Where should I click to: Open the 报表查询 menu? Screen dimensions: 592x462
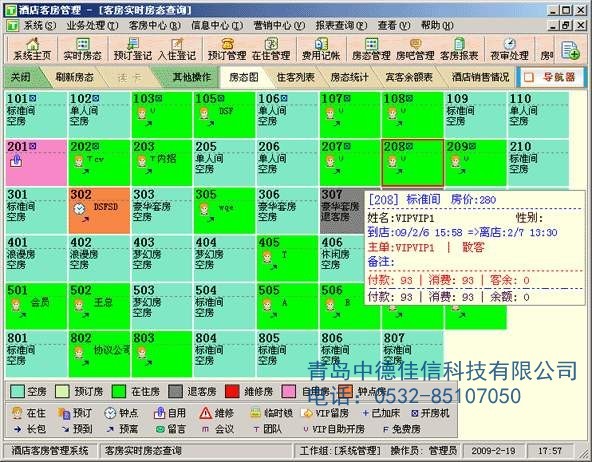click(x=342, y=26)
